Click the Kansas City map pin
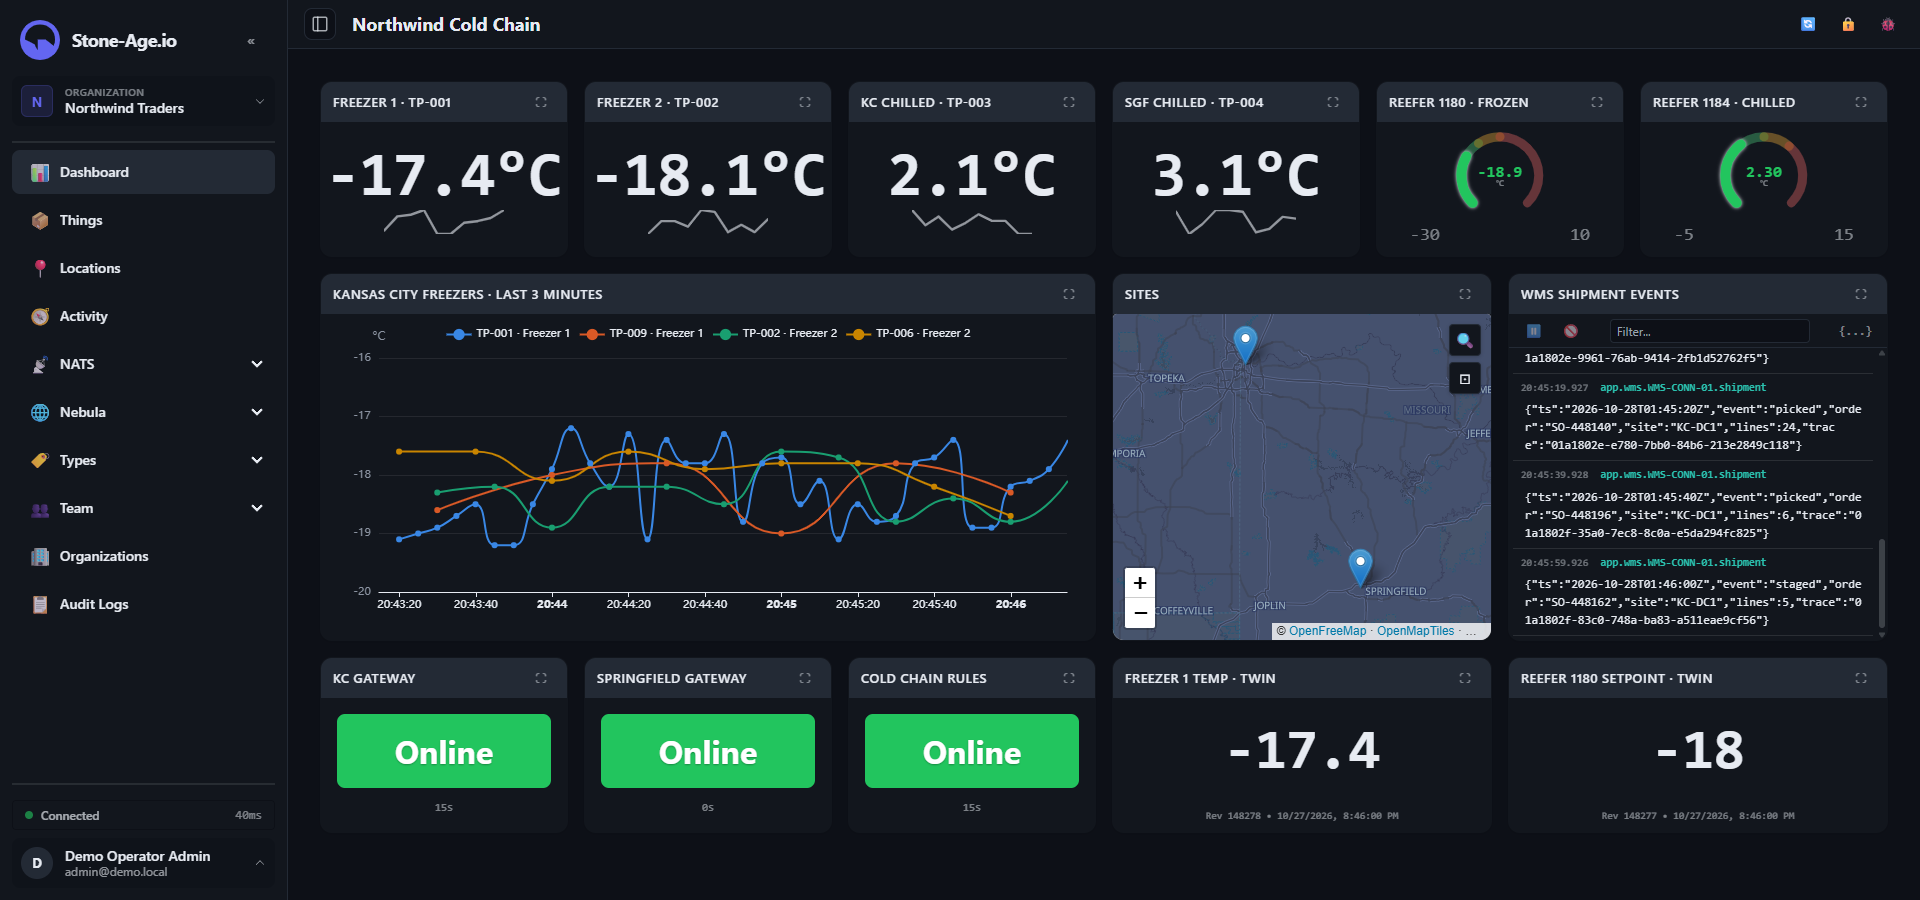Viewport: 1920px width, 900px height. [1245, 344]
